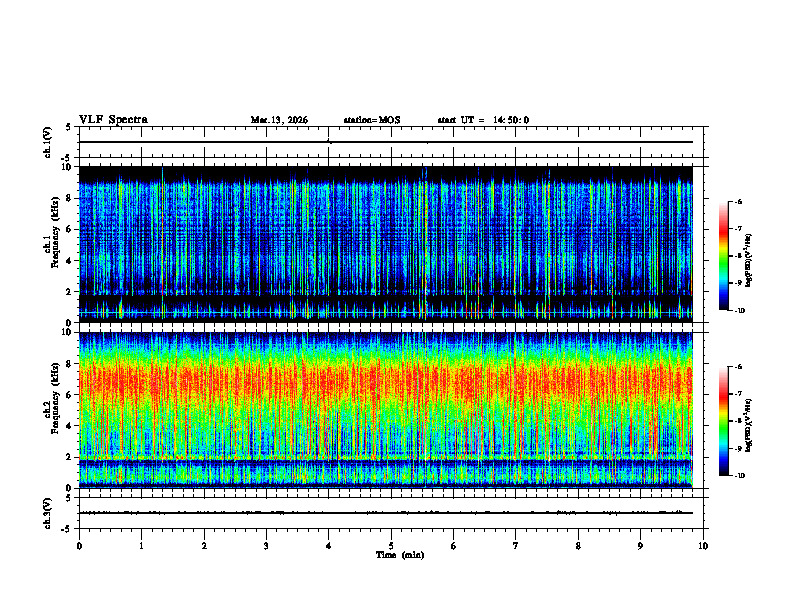Click the "ch.1(V)" waveform axis label

(48, 142)
